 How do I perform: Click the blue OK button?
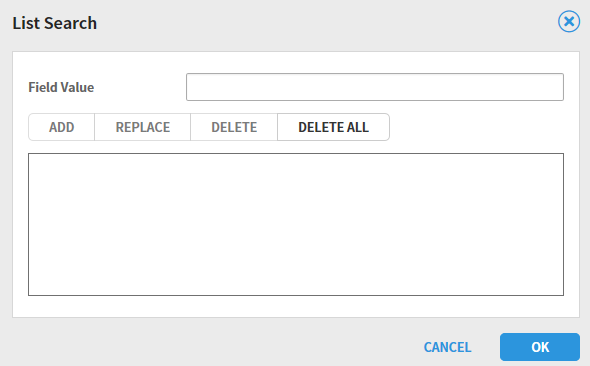pyautogui.click(x=540, y=347)
